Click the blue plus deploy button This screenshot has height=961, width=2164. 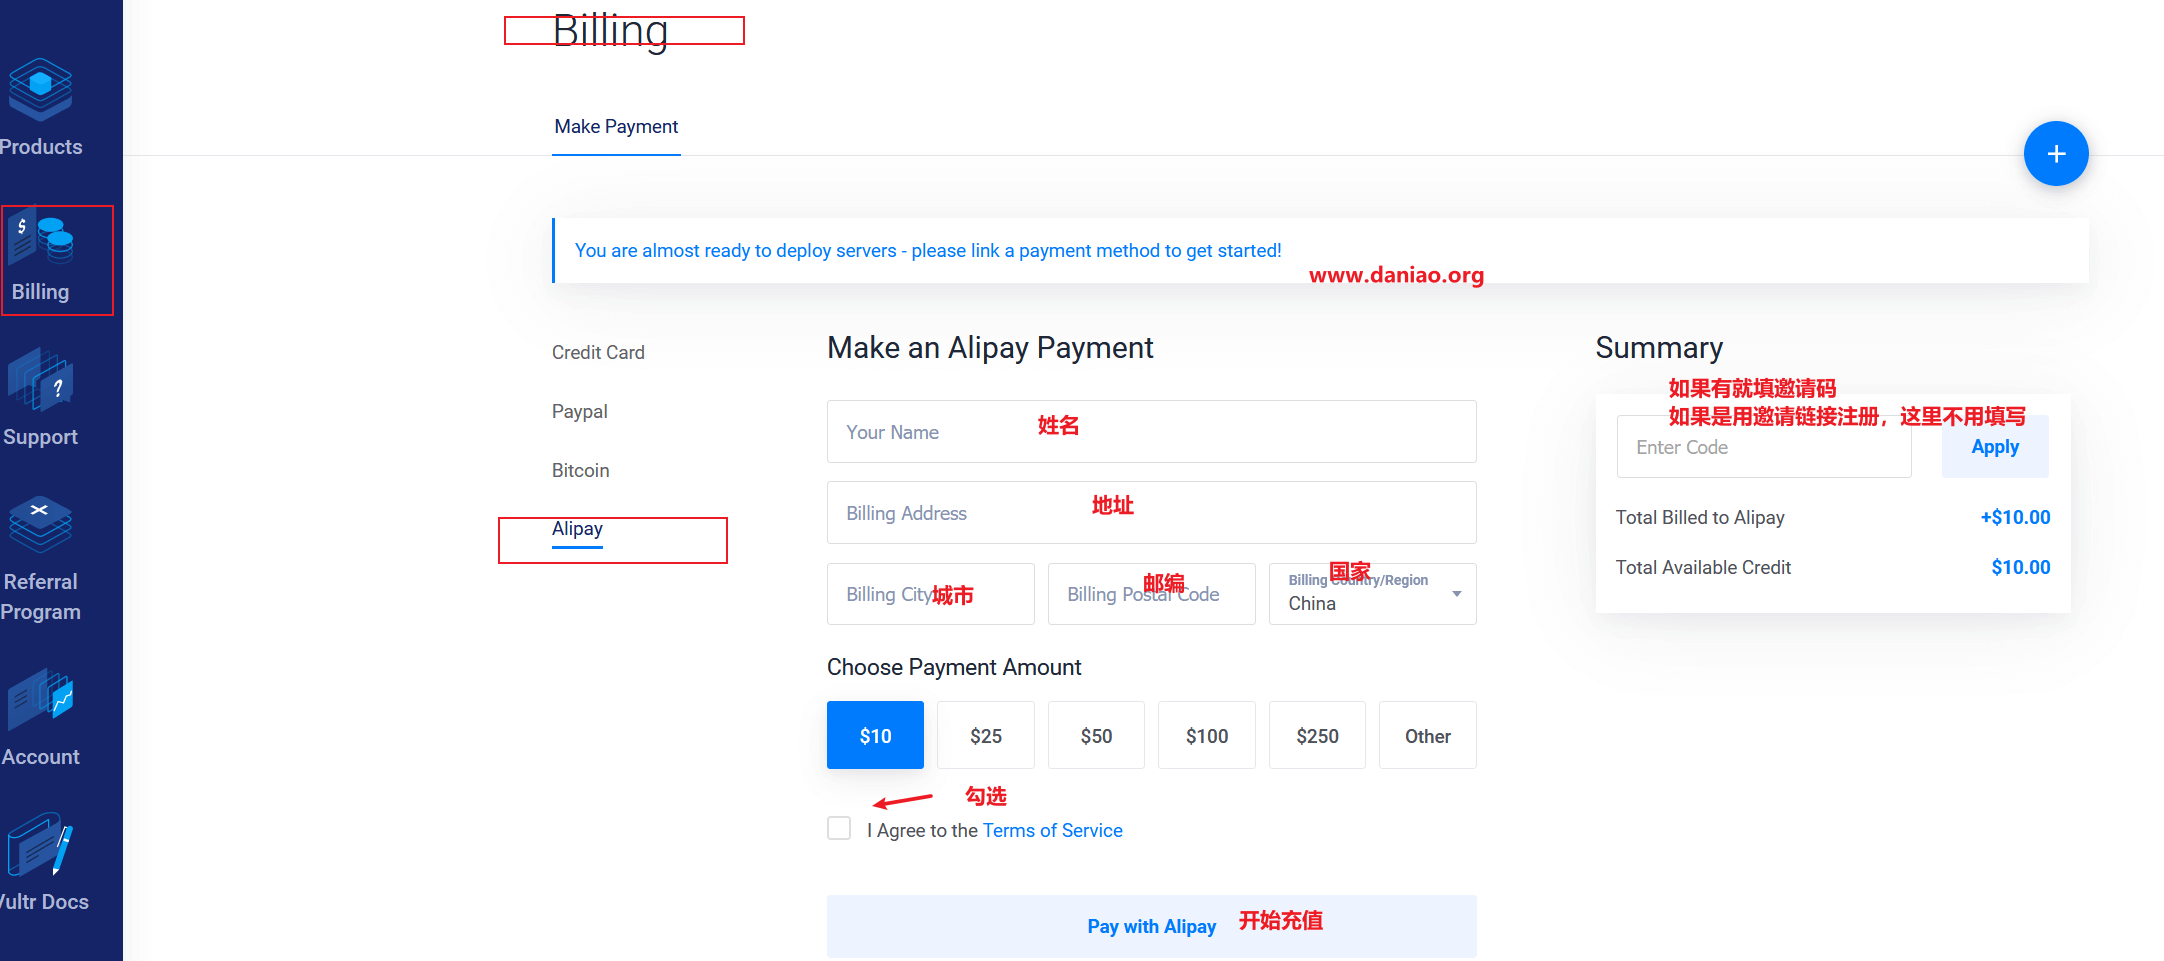point(2056,153)
